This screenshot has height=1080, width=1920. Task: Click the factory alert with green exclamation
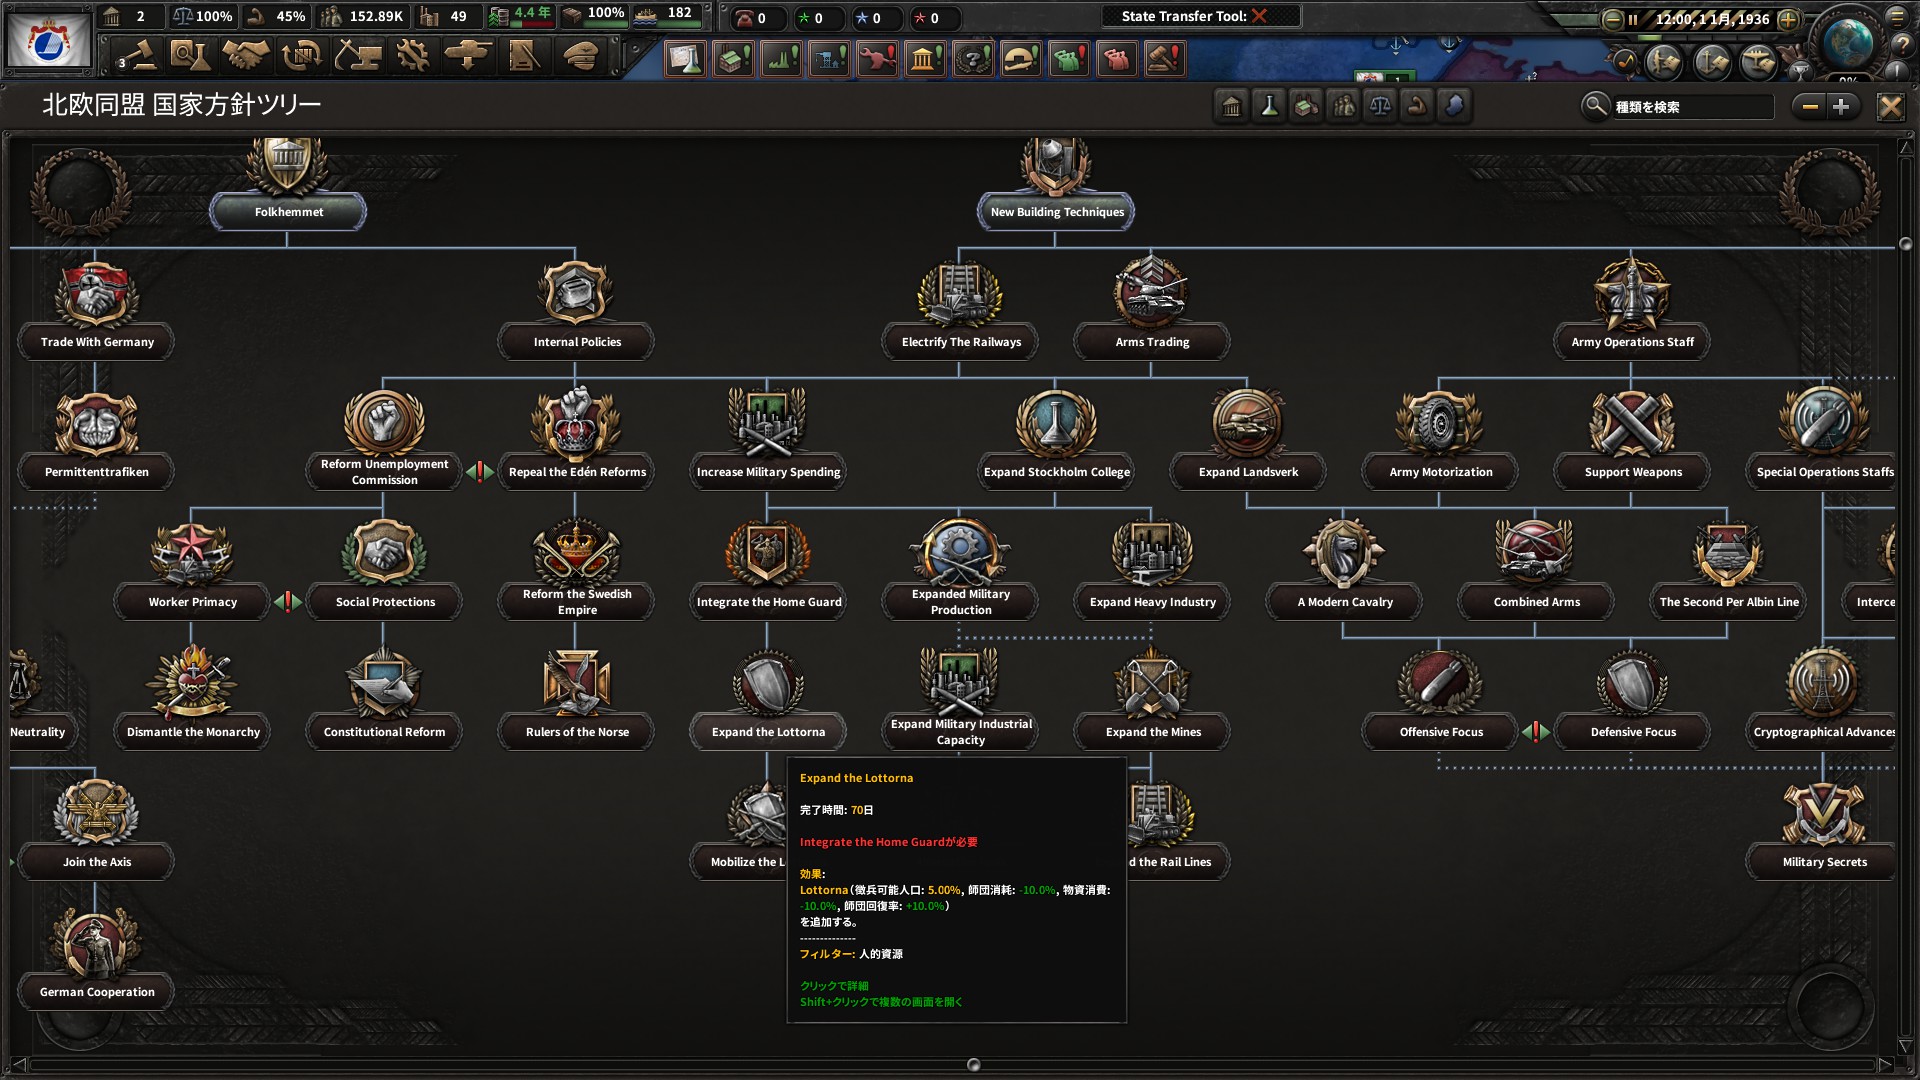[x=733, y=59]
